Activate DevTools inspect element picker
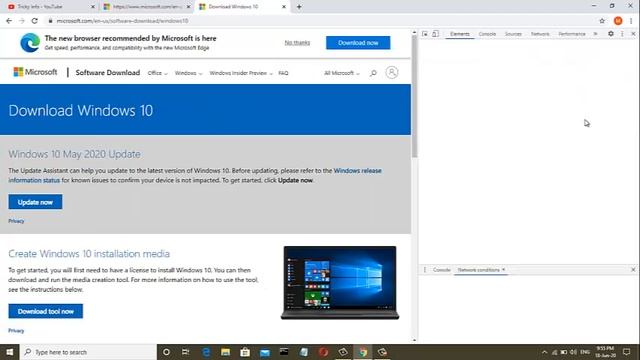640x360 pixels. click(425, 34)
